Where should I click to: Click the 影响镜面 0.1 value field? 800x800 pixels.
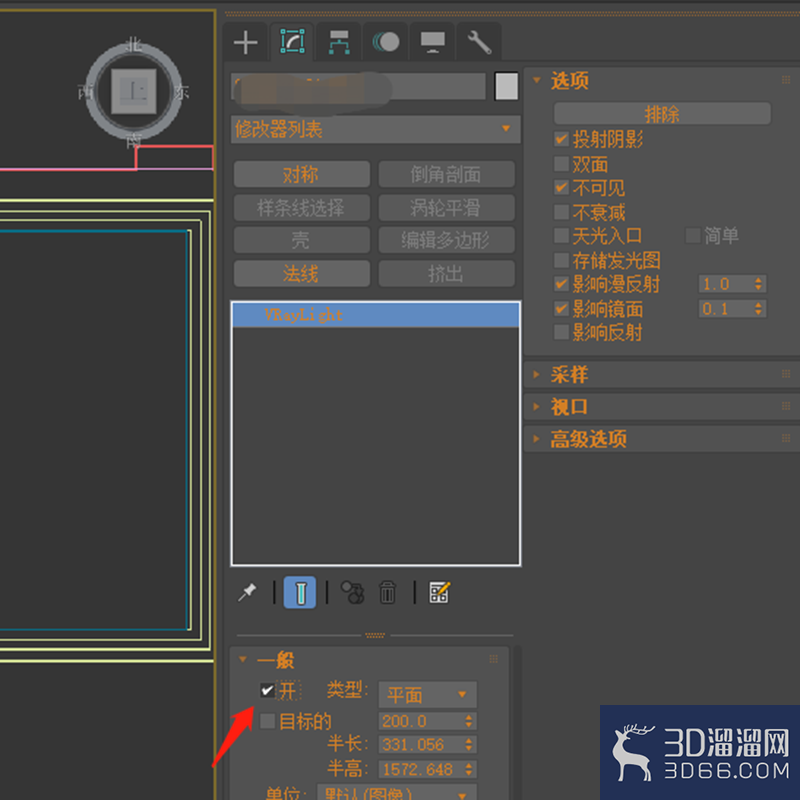[x=725, y=308]
